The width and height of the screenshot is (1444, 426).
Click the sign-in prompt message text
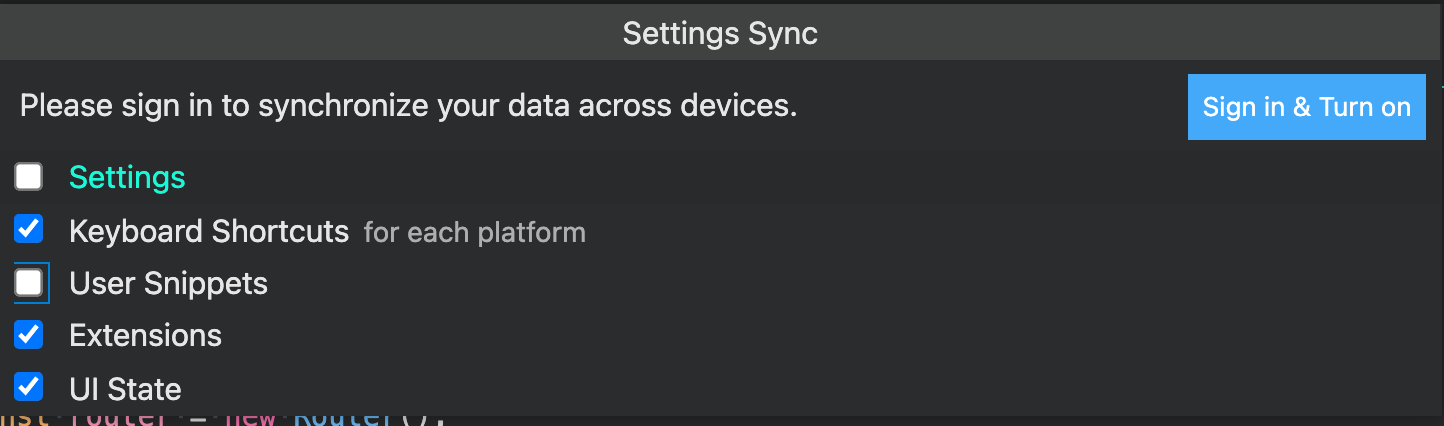(408, 106)
